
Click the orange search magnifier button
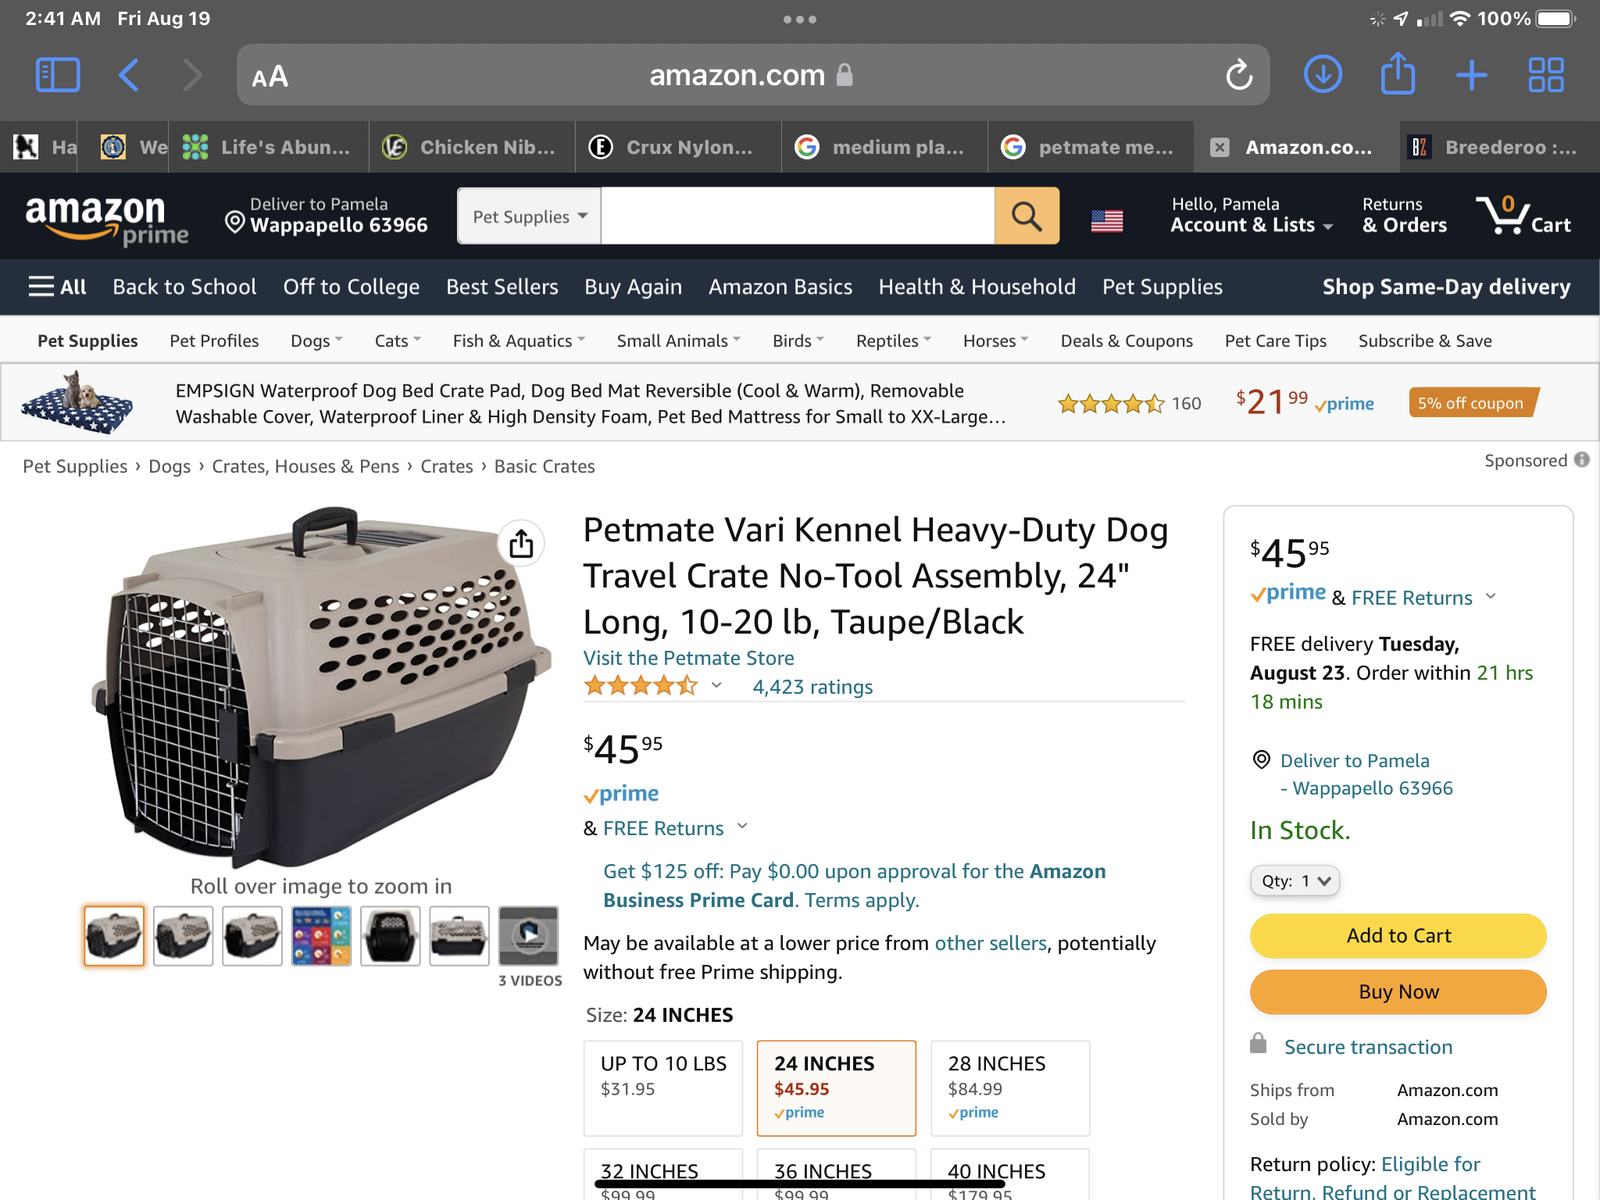tap(1026, 216)
